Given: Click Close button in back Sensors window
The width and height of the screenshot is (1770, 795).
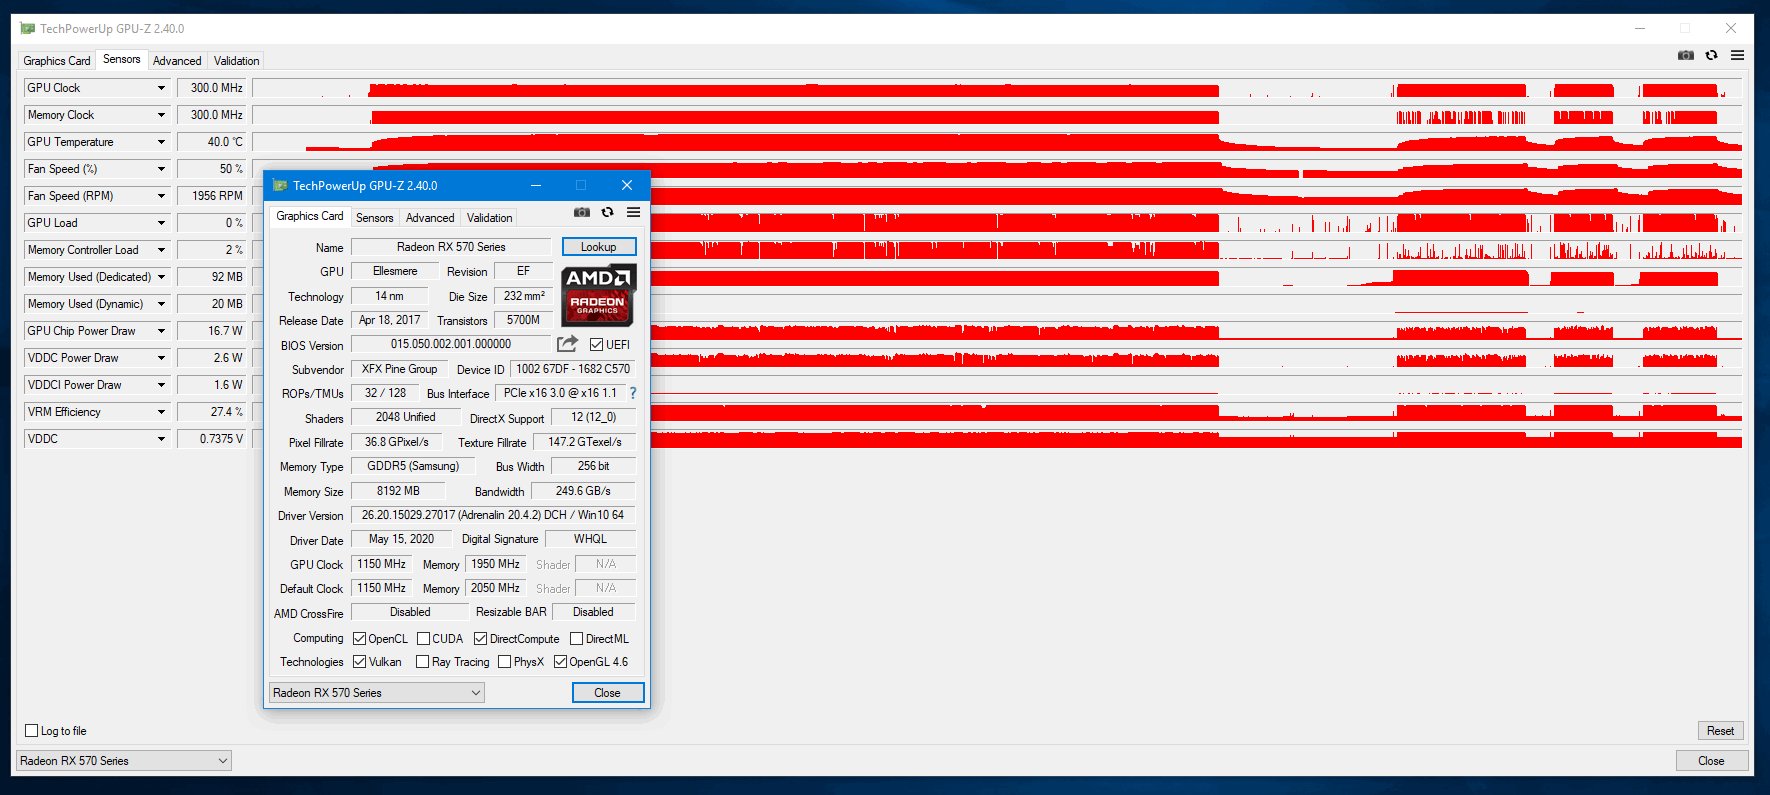Looking at the screenshot, I should [1712, 760].
